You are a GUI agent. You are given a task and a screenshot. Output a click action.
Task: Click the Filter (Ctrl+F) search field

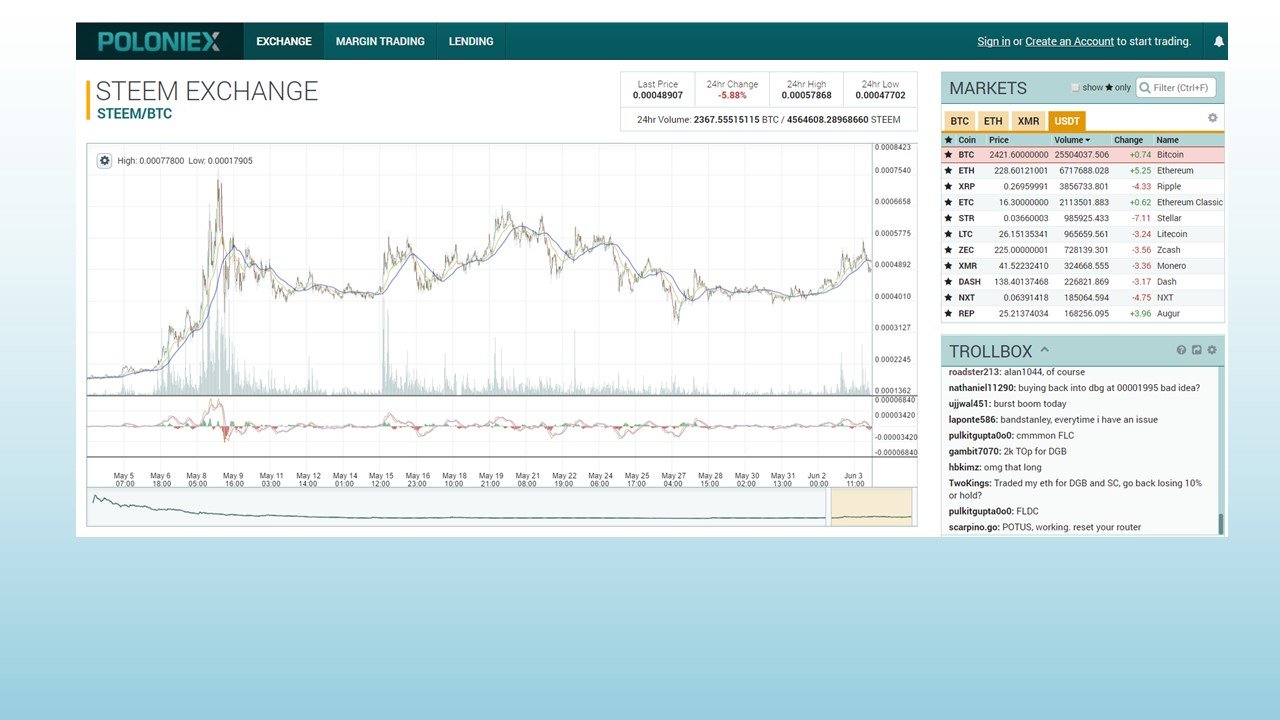point(1176,88)
